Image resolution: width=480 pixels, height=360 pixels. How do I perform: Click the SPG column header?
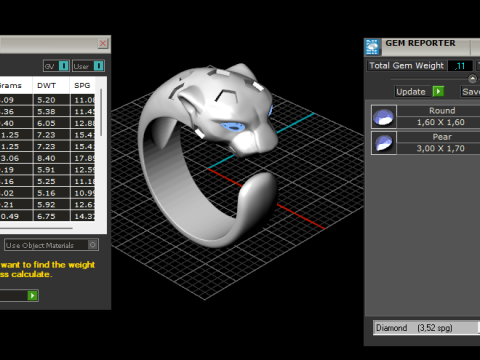82,85
